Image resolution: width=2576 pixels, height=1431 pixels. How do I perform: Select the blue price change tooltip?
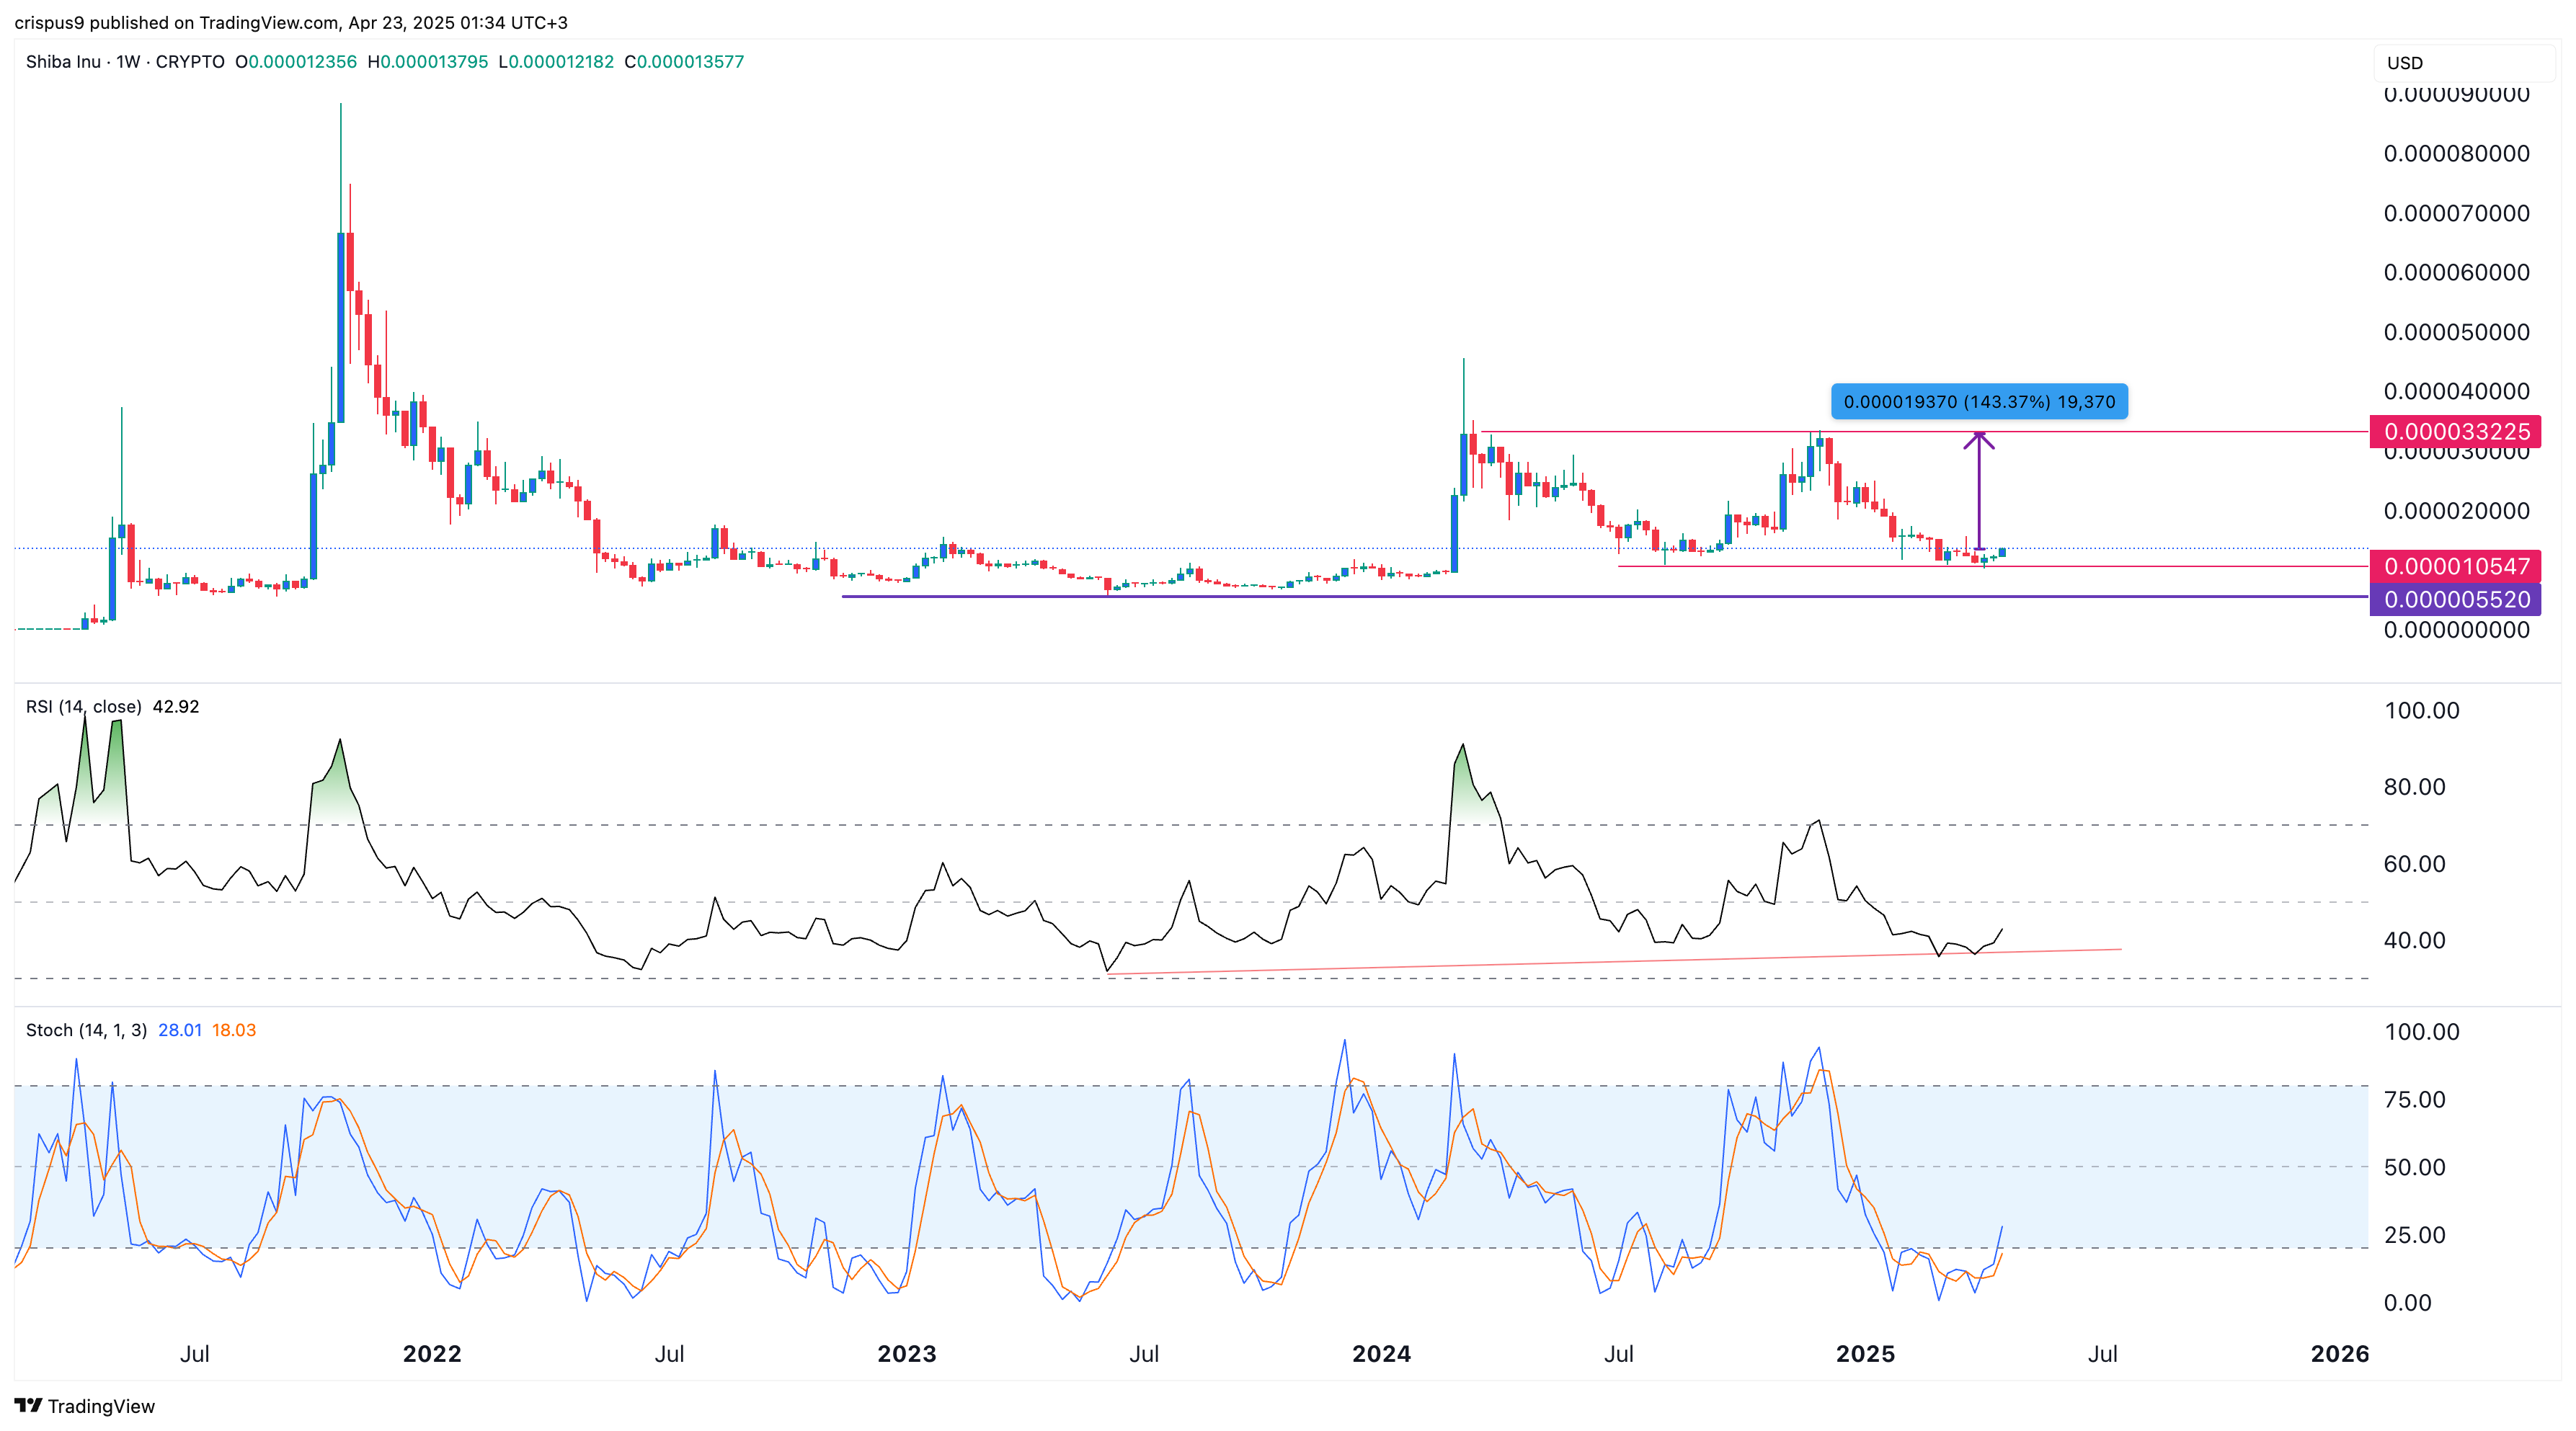[1979, 401]
